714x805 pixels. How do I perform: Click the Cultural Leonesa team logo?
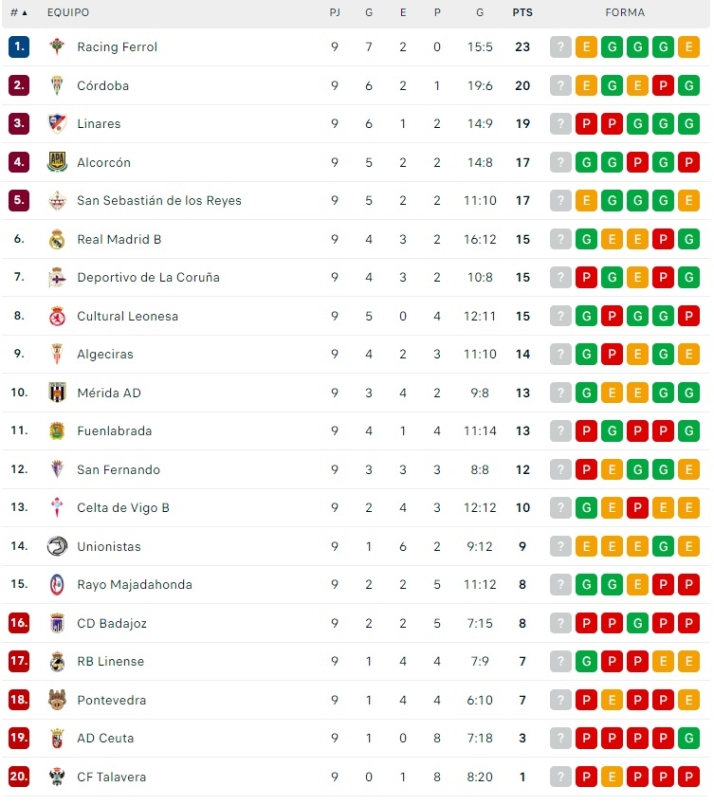pos(57,316)
